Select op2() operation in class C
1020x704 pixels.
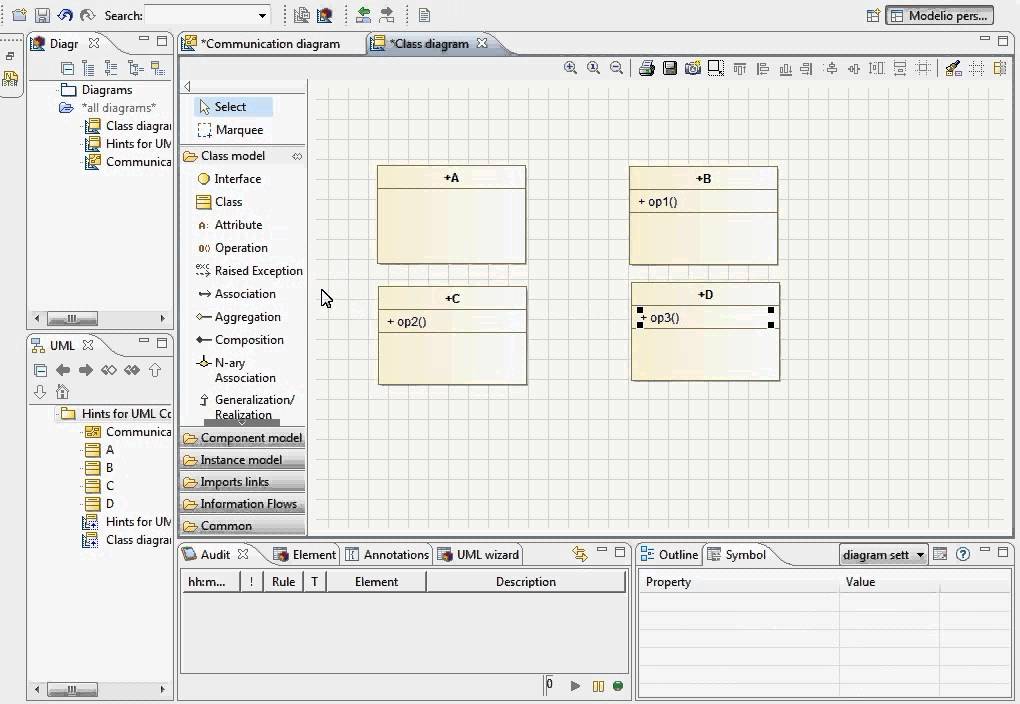coord(407,321)
